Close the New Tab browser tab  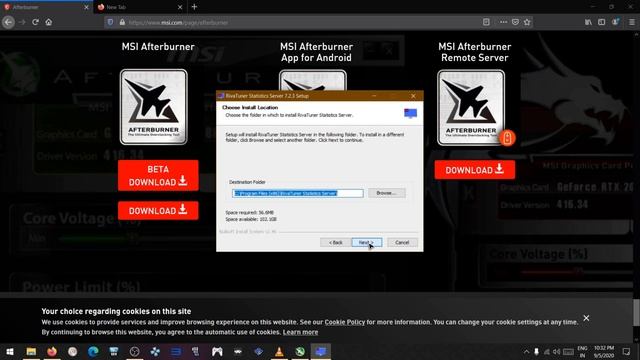[180, 7]
